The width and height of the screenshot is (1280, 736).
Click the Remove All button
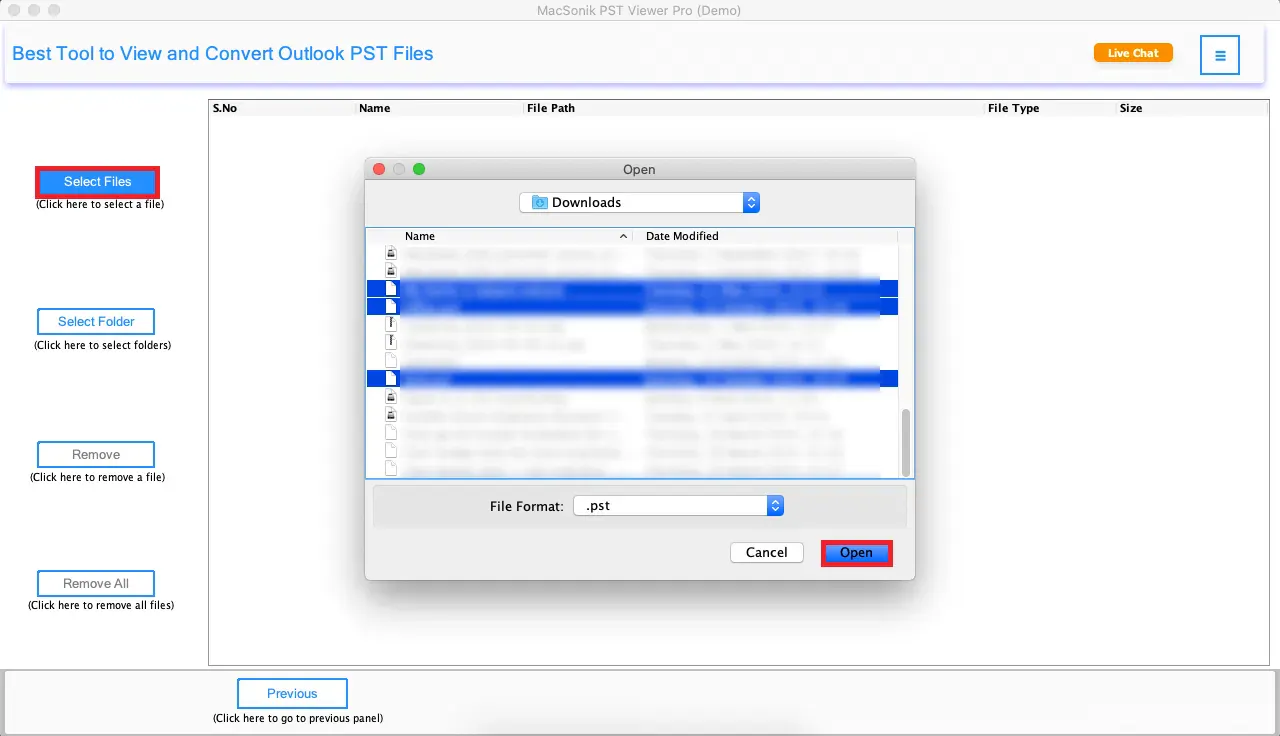96,583
